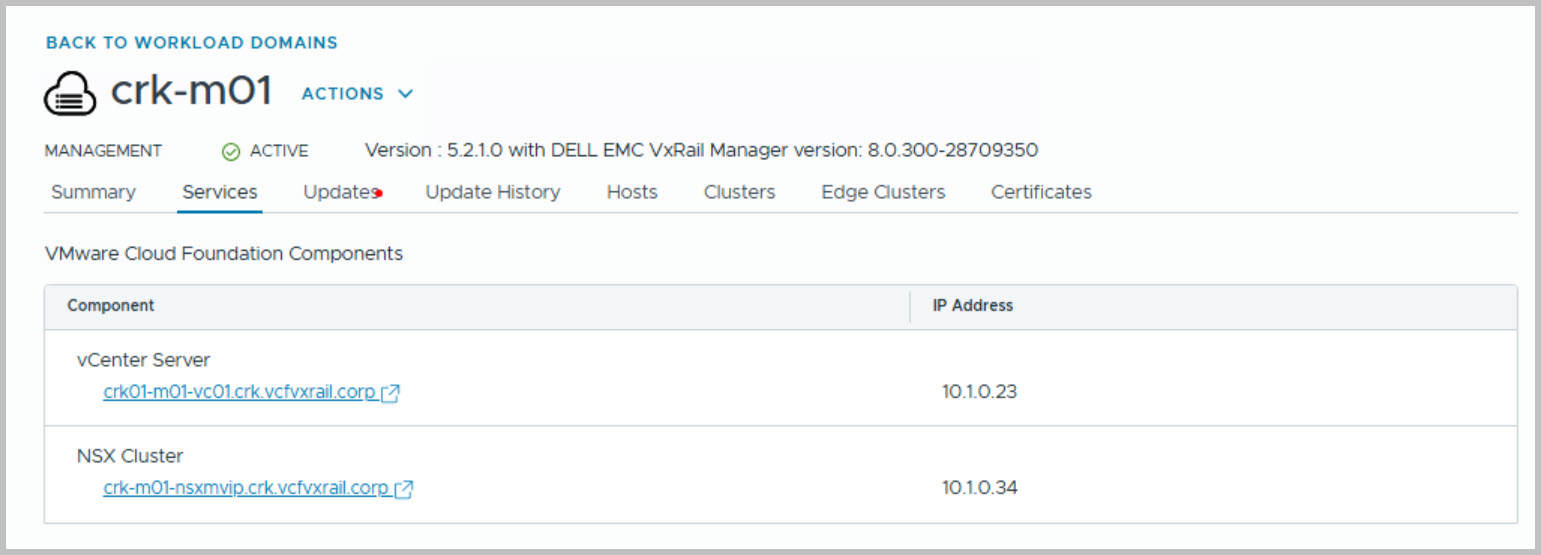The height and width of the screenshot is (555, 1541).
Task: Go back to Workload Domains
Action: (x=192, y=43)
